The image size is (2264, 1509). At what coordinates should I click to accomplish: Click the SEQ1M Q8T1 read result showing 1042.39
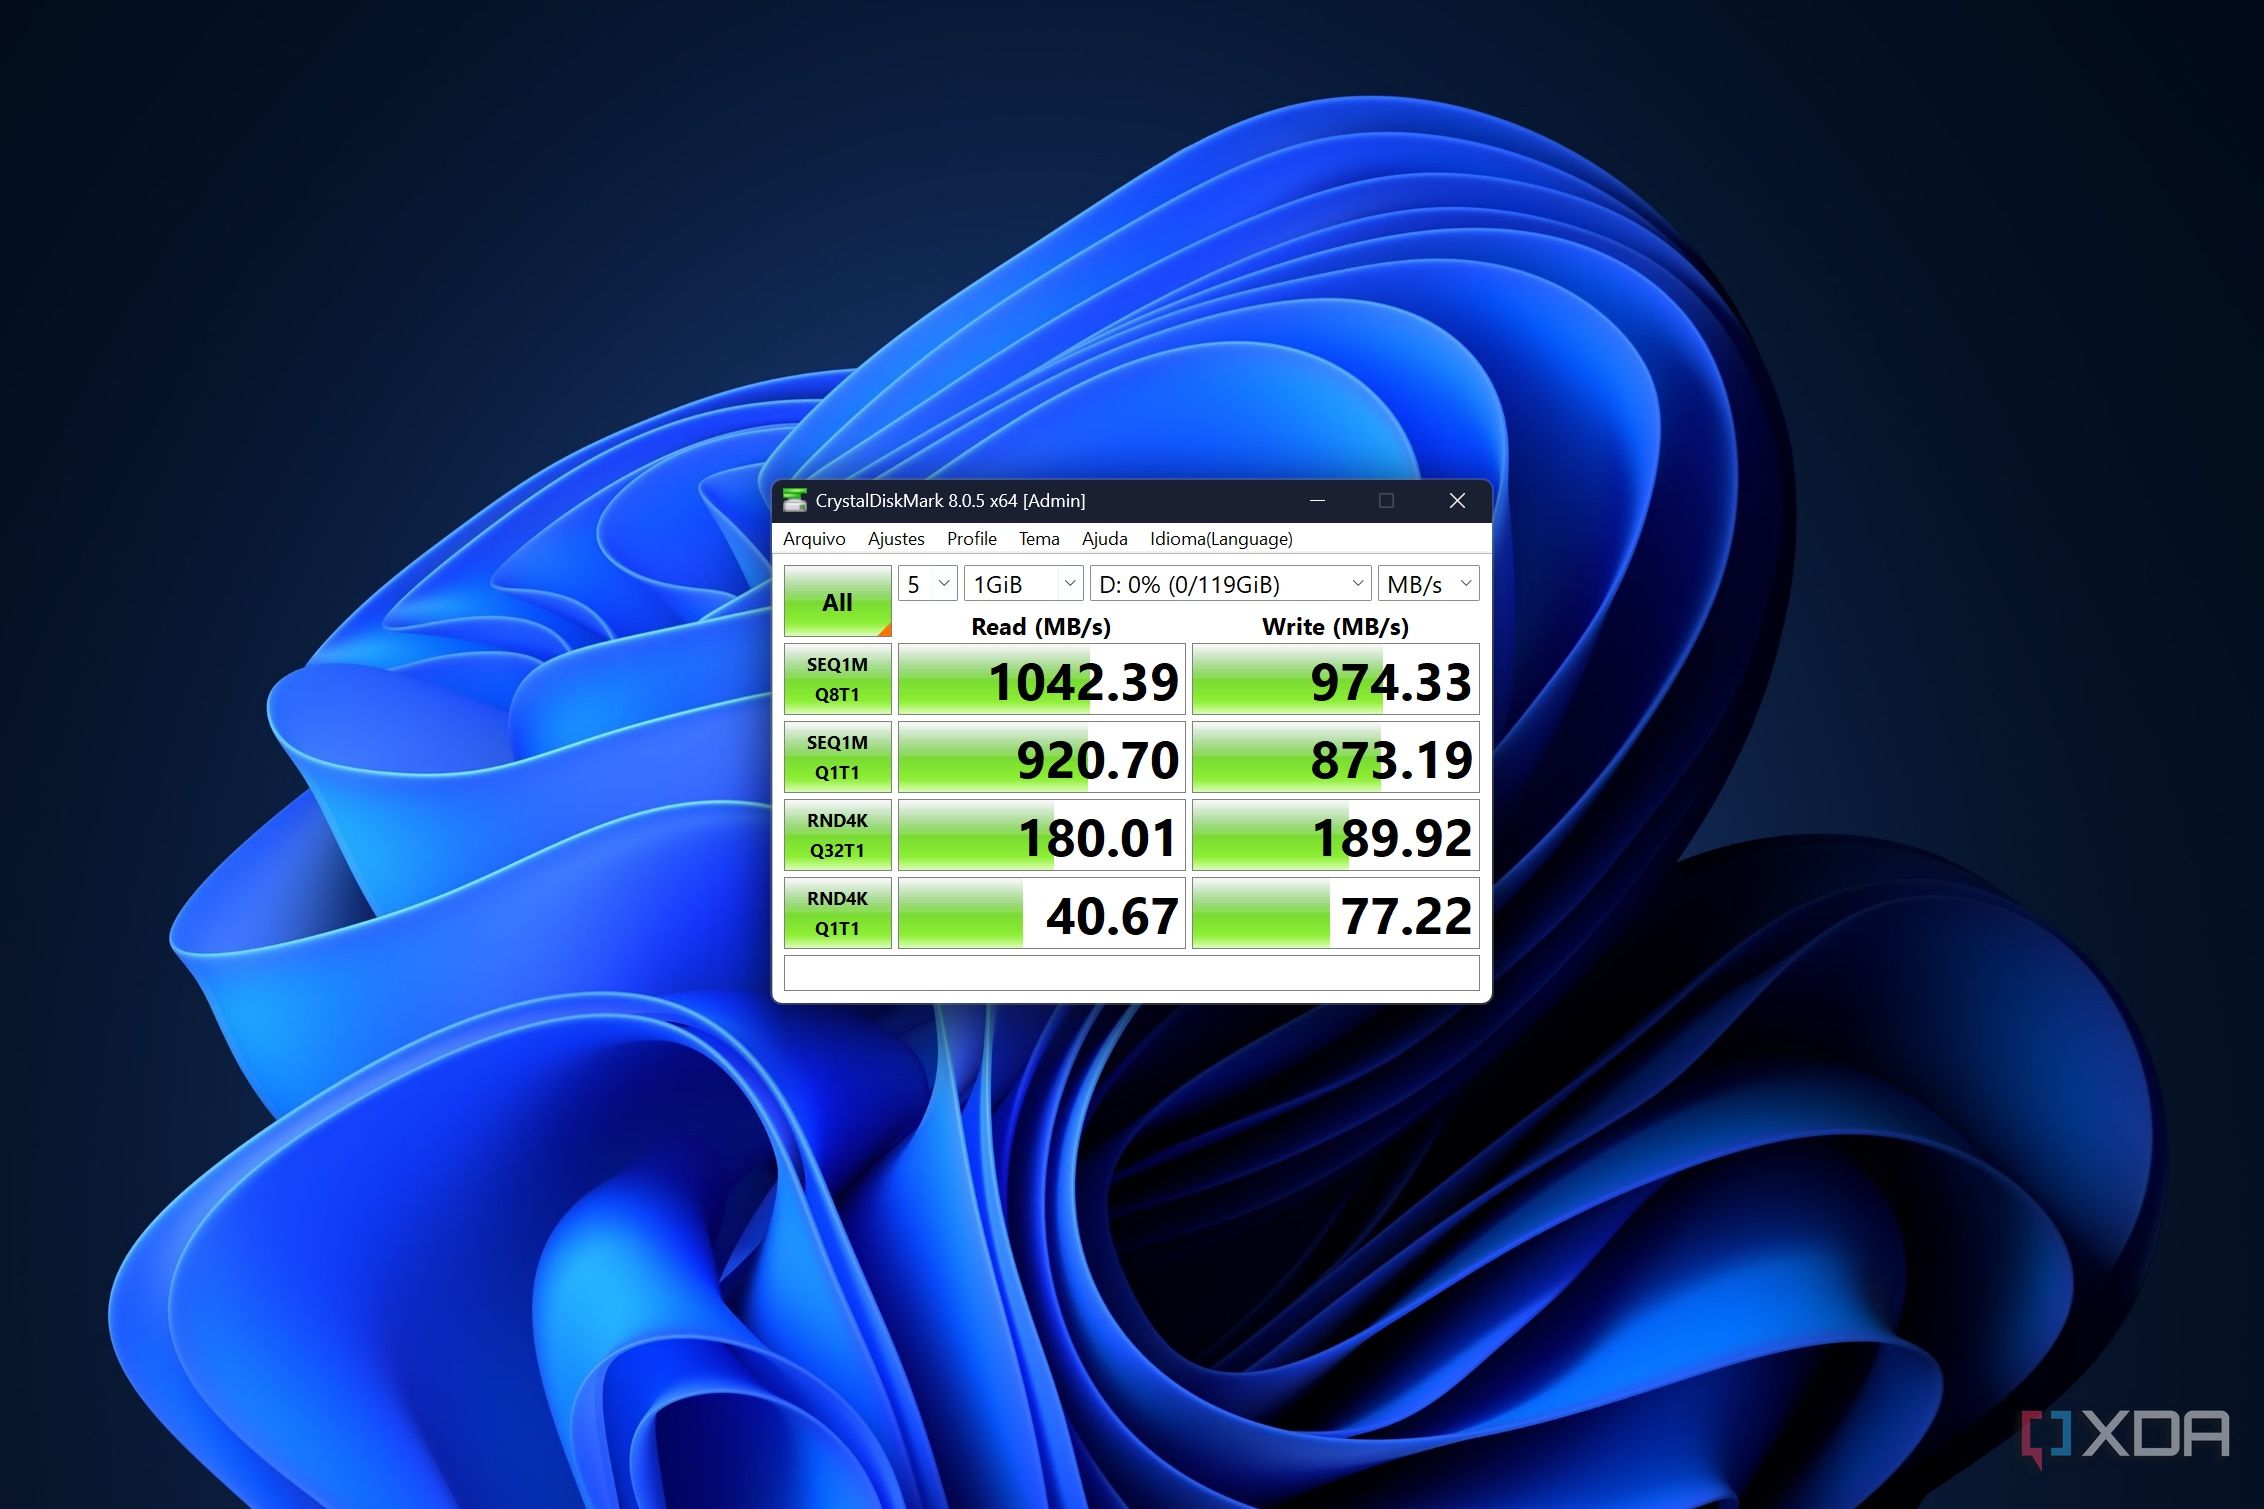coord(1040,678)
